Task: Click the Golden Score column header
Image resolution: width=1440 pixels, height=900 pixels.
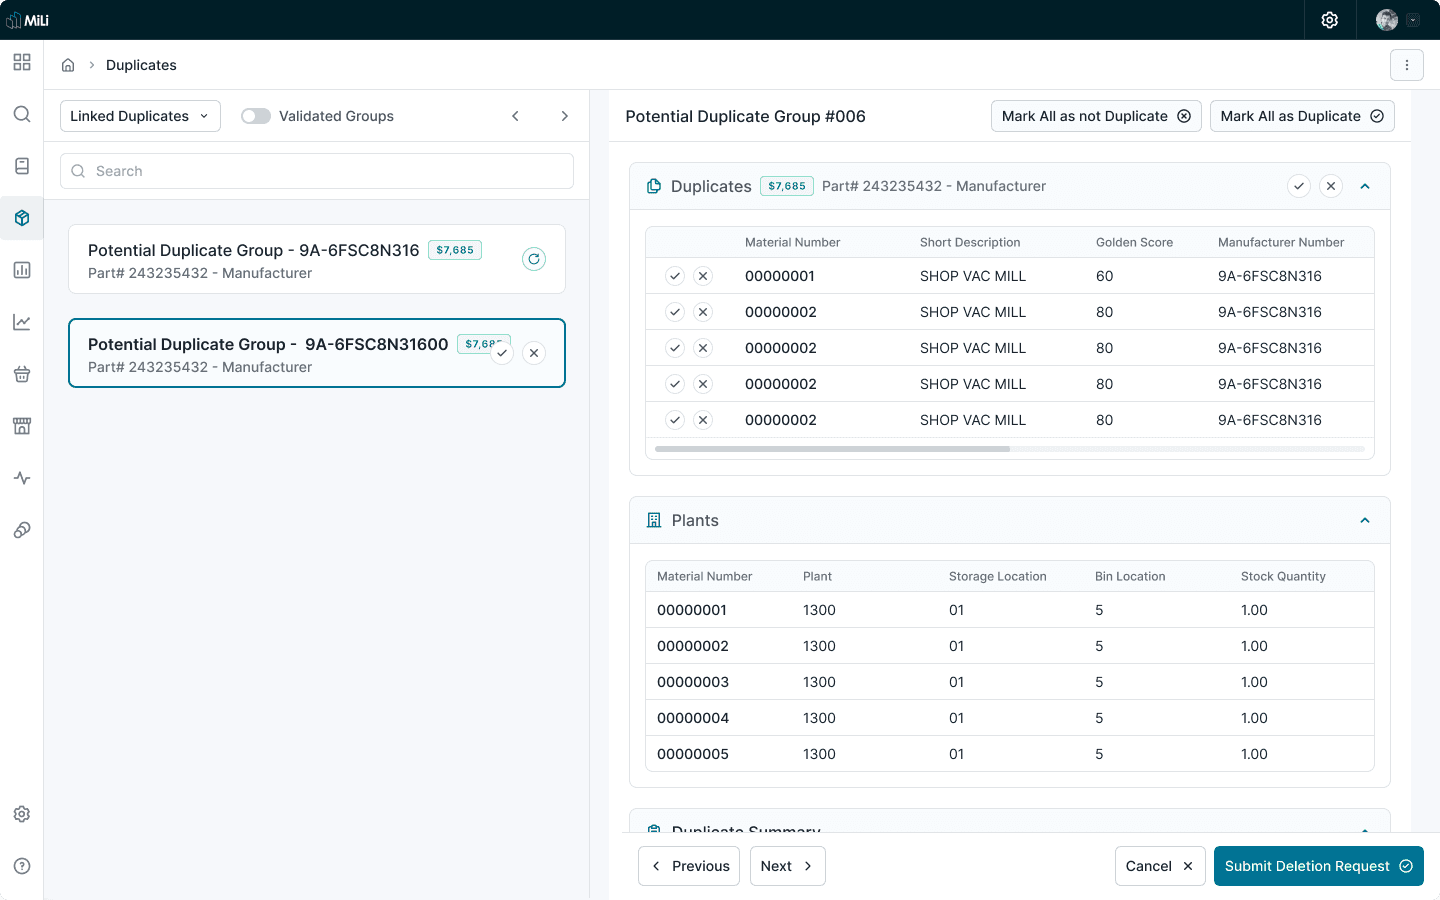Action: pos(1134,242)
